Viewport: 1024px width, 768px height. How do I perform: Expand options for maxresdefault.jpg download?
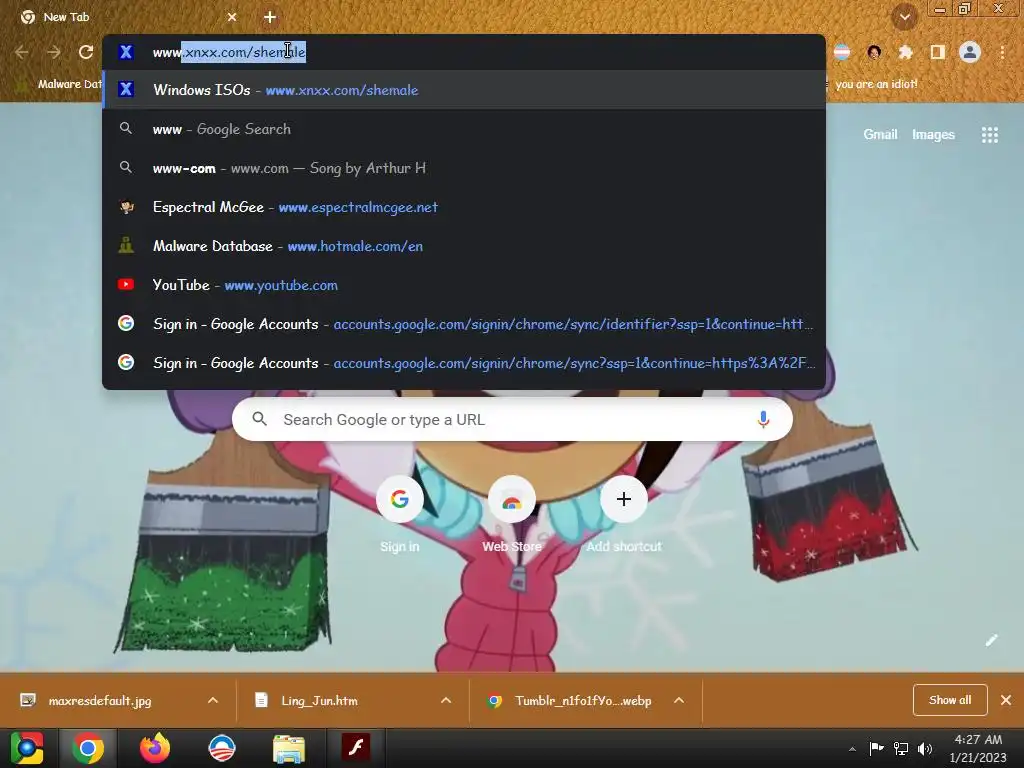tap(213, 701)
